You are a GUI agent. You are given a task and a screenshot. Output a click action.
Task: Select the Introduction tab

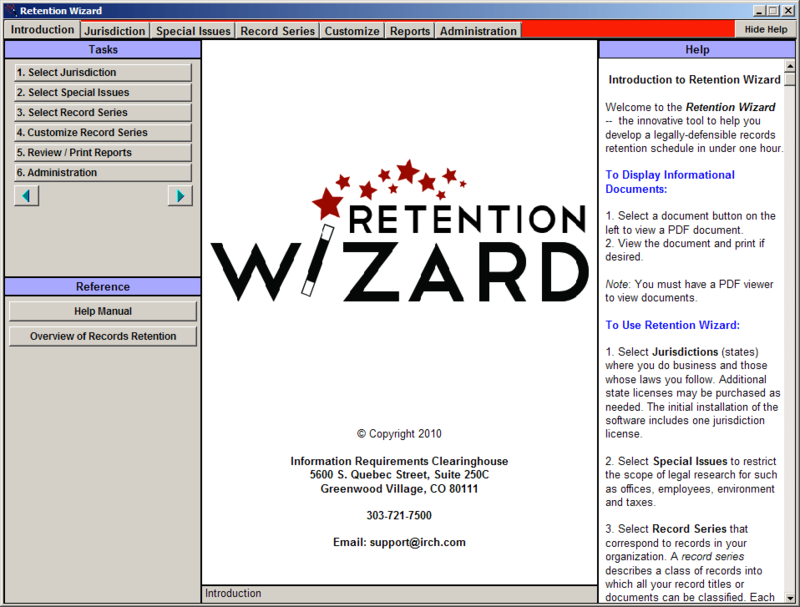(42, 30)
